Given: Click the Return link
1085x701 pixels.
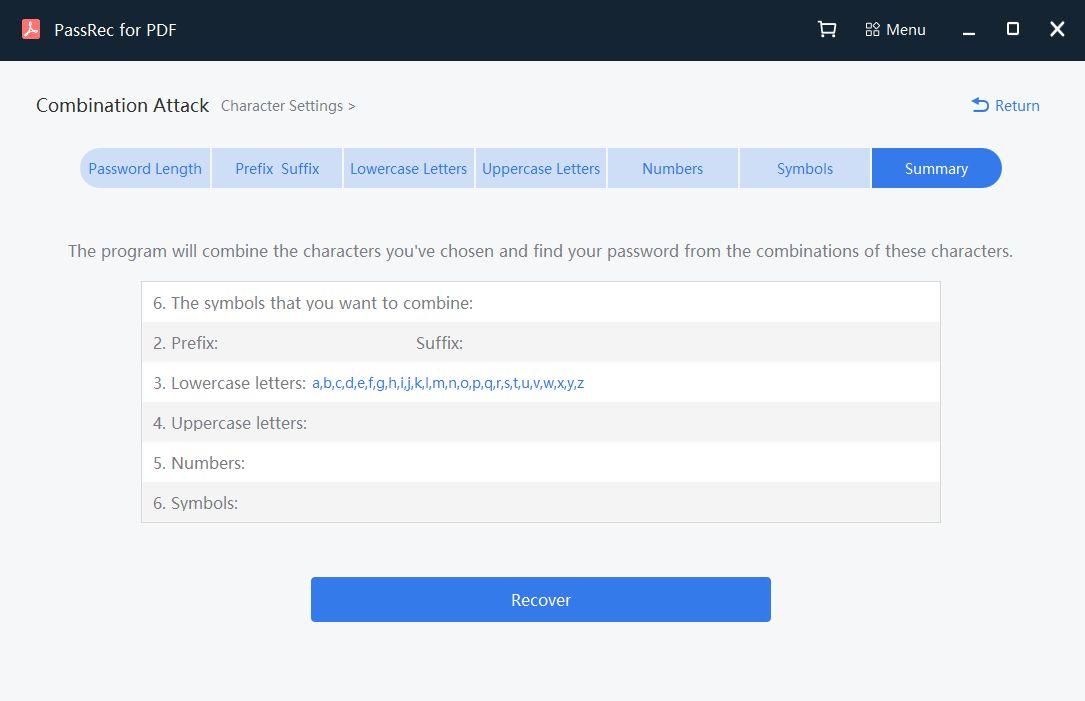Looking at the screenshot, I should [1005, 105].
